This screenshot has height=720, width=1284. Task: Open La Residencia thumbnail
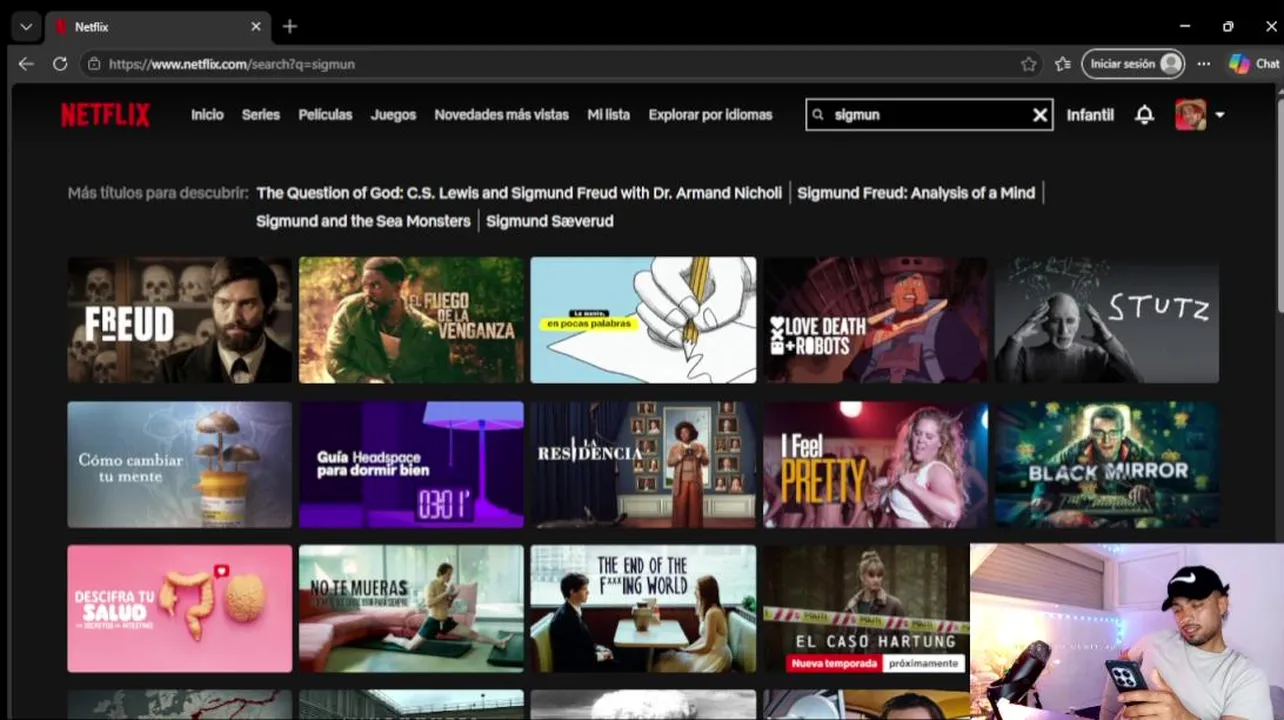tap(643, 465)
